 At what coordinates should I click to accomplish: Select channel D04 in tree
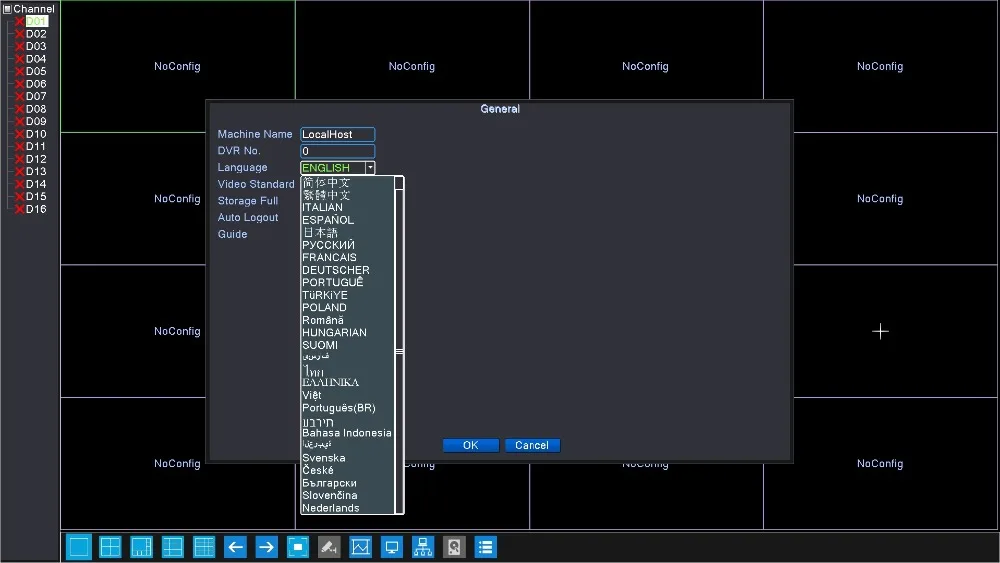click(36, 59)
